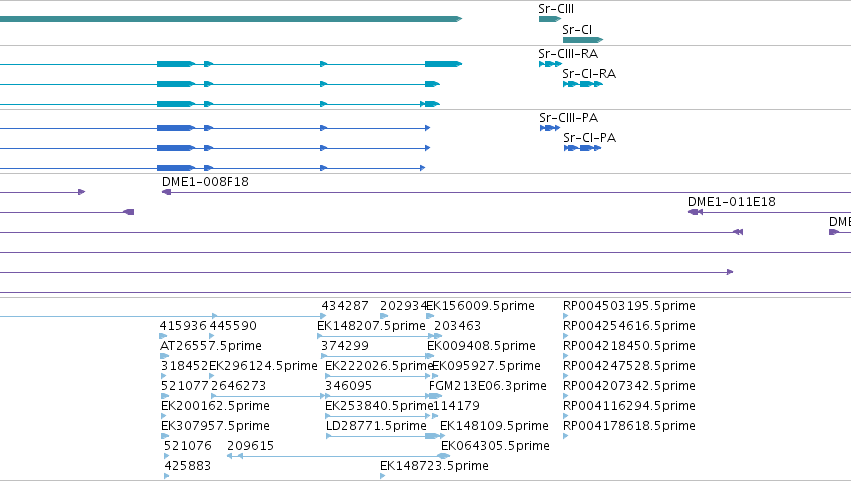Click the RP004116294.5prime label

point(629,407)
